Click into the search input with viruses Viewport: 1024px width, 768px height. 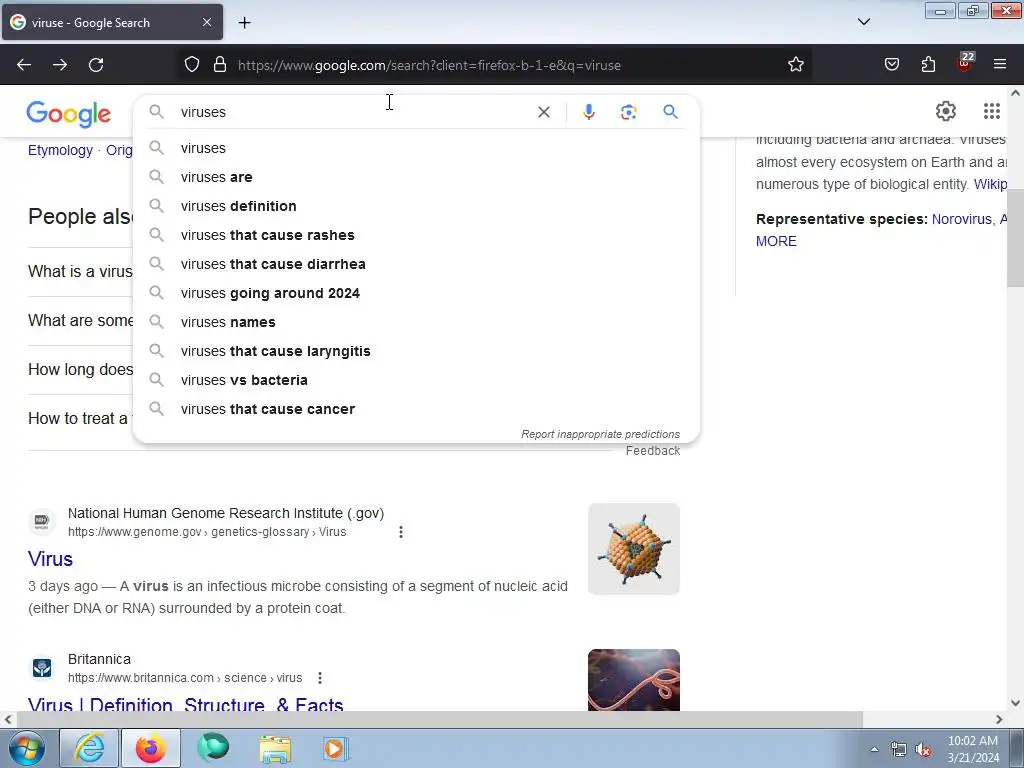(x=353, y=112)
